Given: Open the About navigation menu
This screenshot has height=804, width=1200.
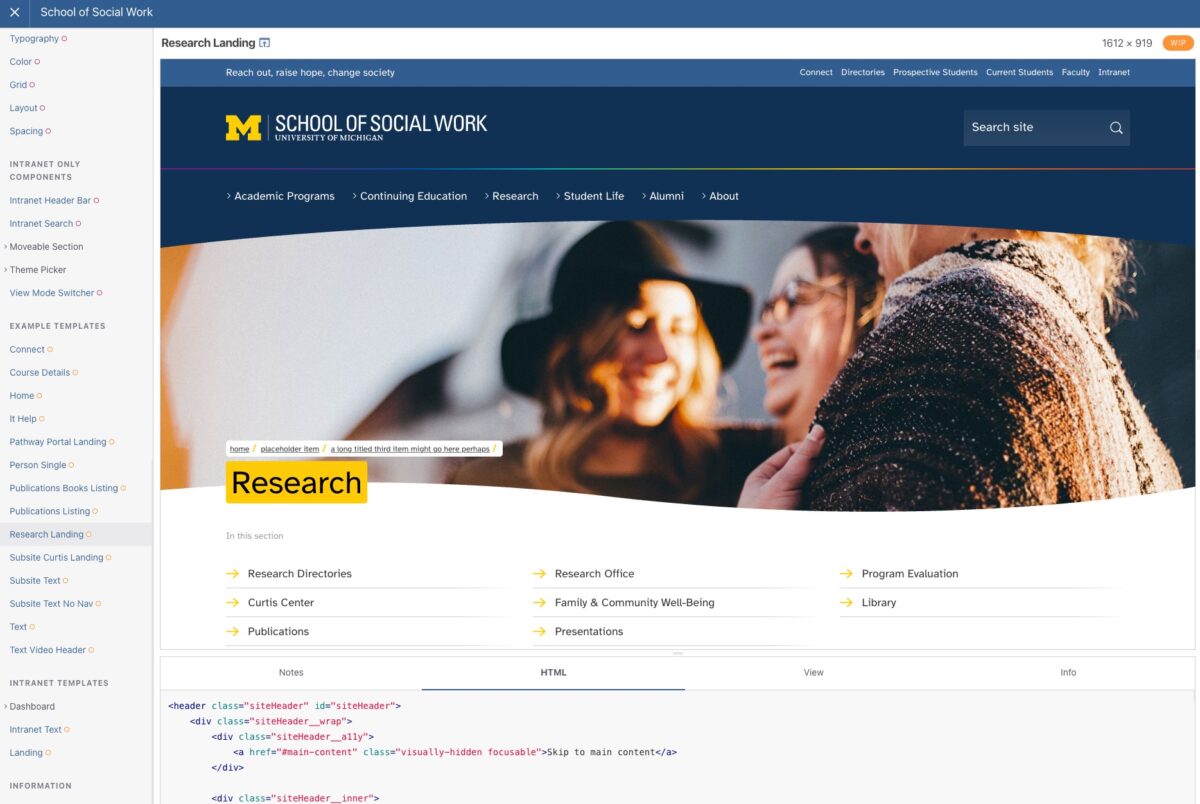Looking at the screenshot, I should coord(720,196).
